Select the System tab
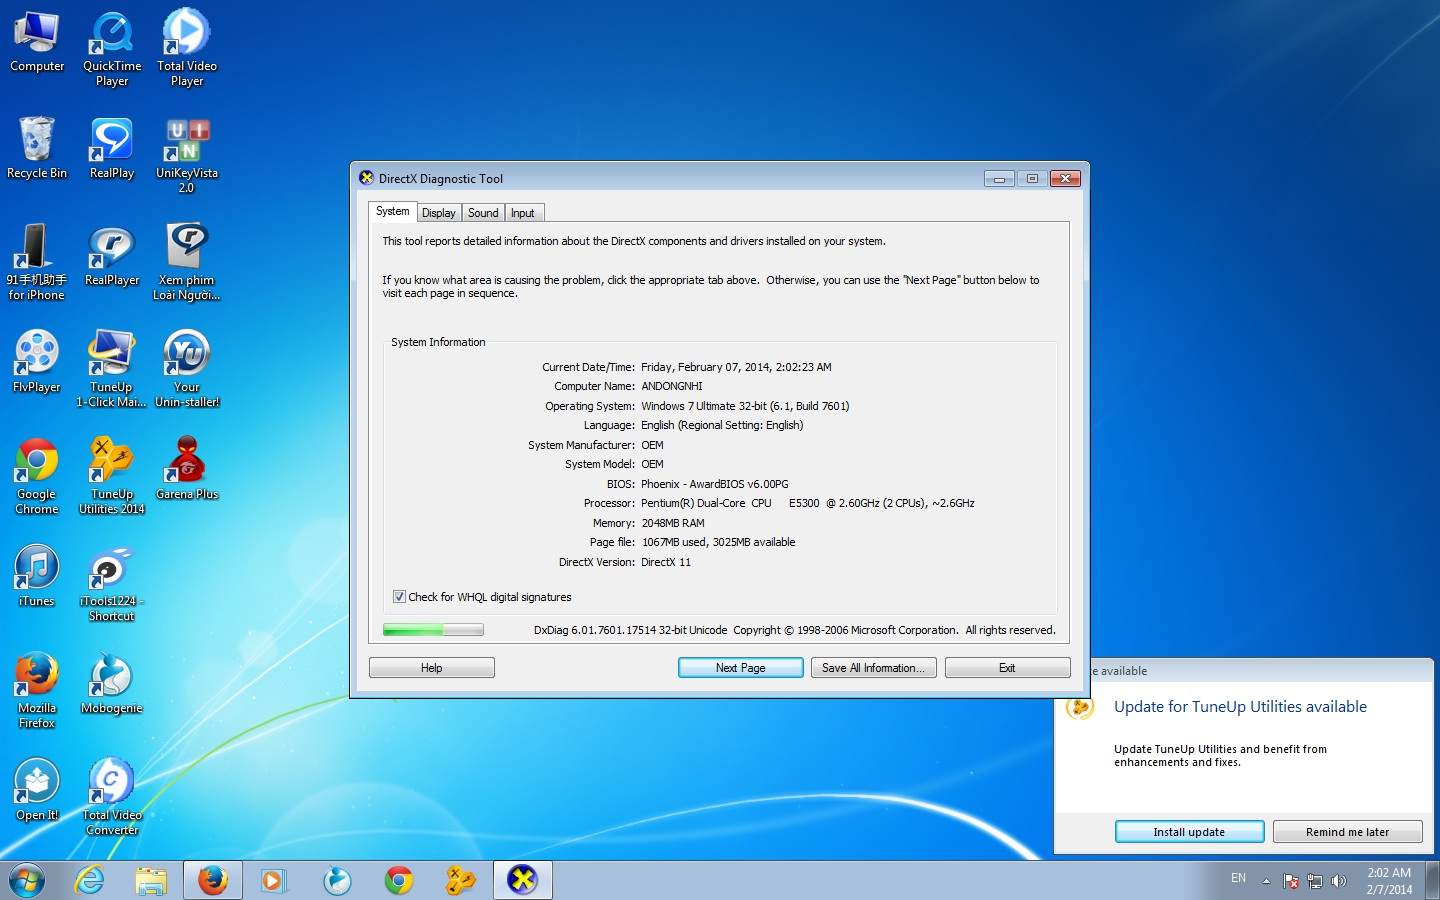Screen dimensions: 1440x900 point(392,211)
